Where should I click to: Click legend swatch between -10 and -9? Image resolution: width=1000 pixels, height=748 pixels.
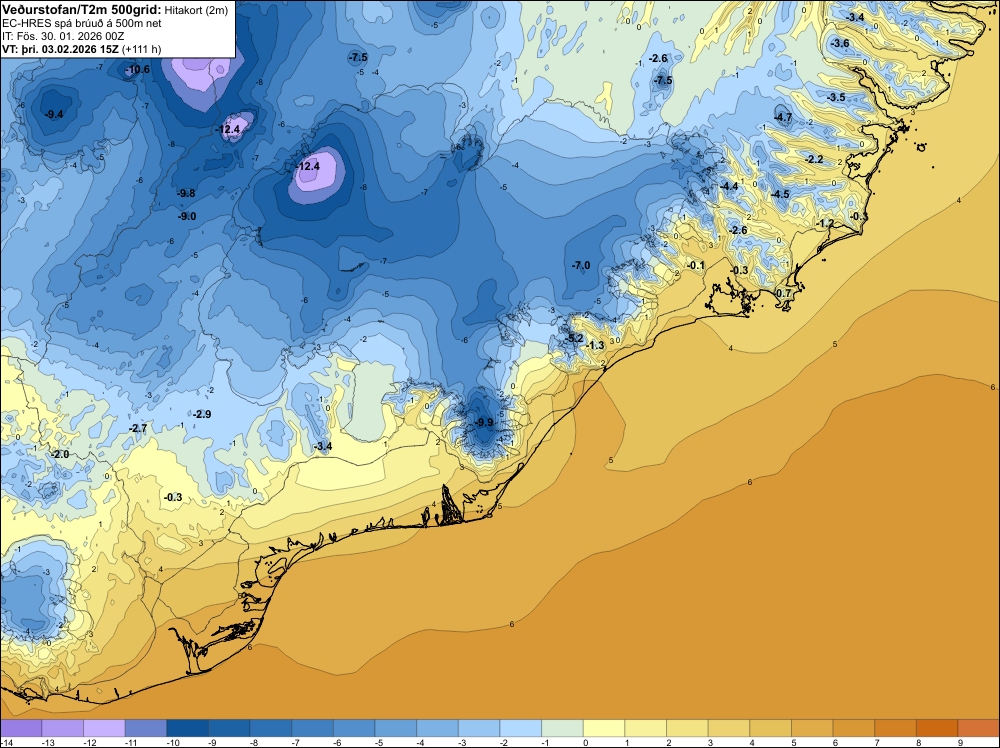[x=188, y=728]
